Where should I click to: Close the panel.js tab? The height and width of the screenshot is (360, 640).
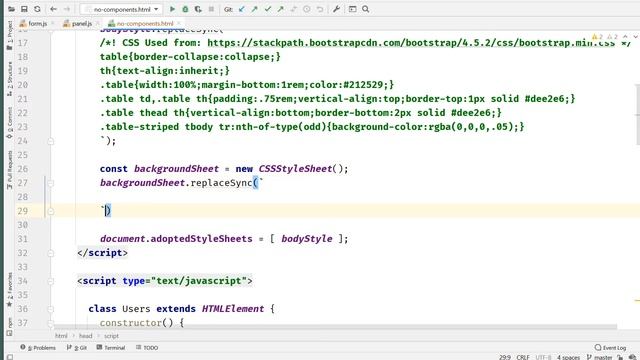tap(98, 24)
